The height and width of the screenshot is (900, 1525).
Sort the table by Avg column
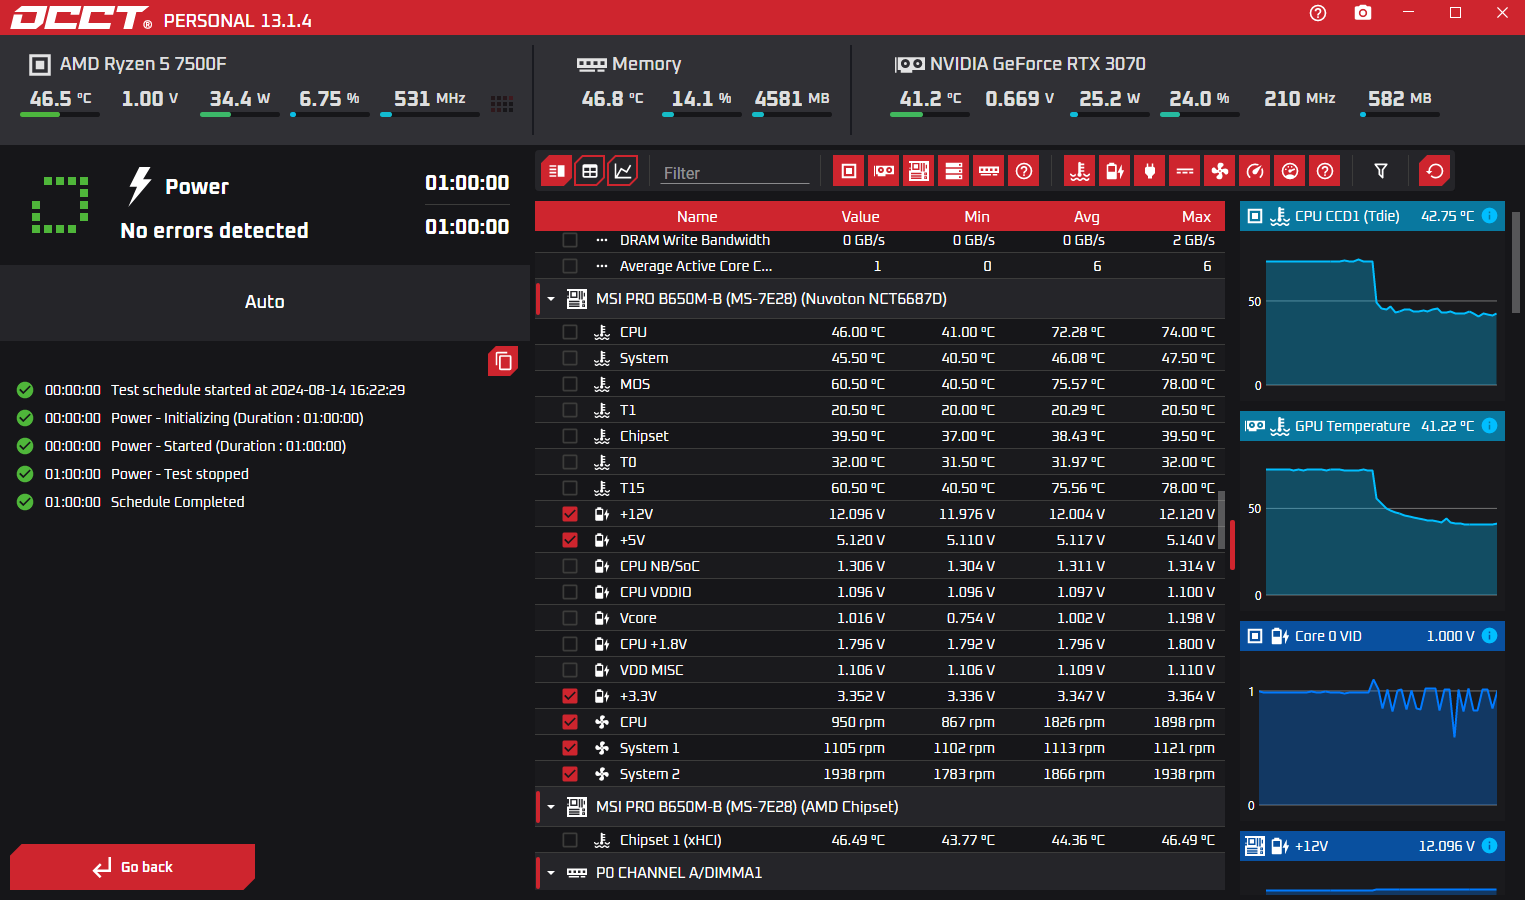[x=1087, y=217]
